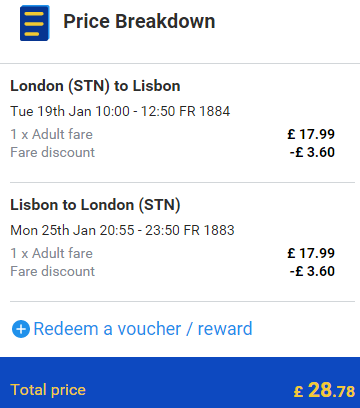Click outbound flight FR 1884 details
Screen dimensions: 360x408
pos(120,111)
